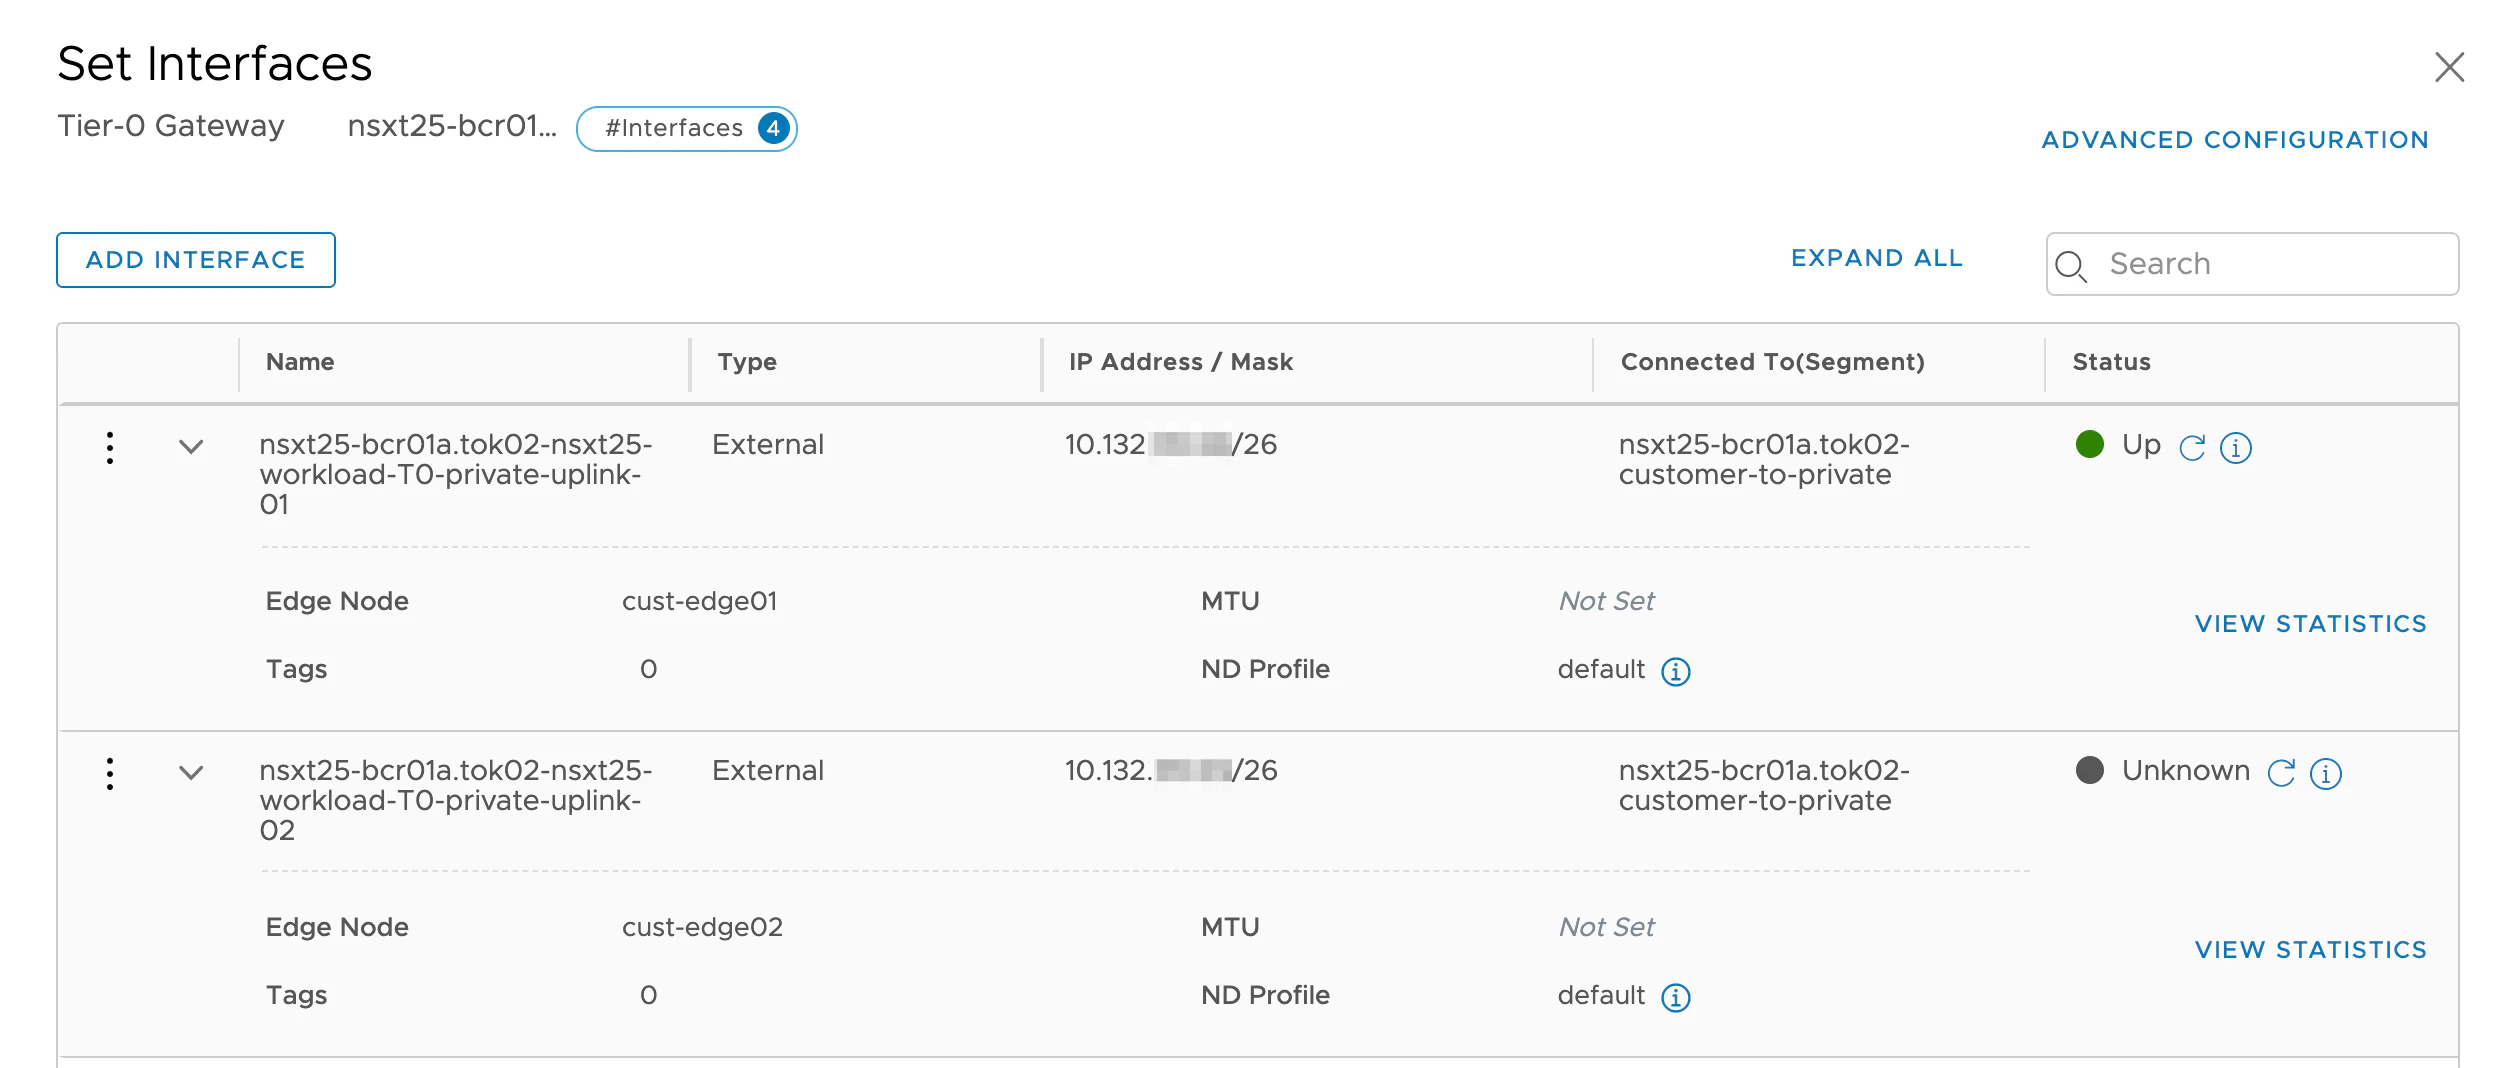The height and width of the screenshot is (1068, 2512).
Task: Refresh the Unknown interface status
Action: [2281, 773]
